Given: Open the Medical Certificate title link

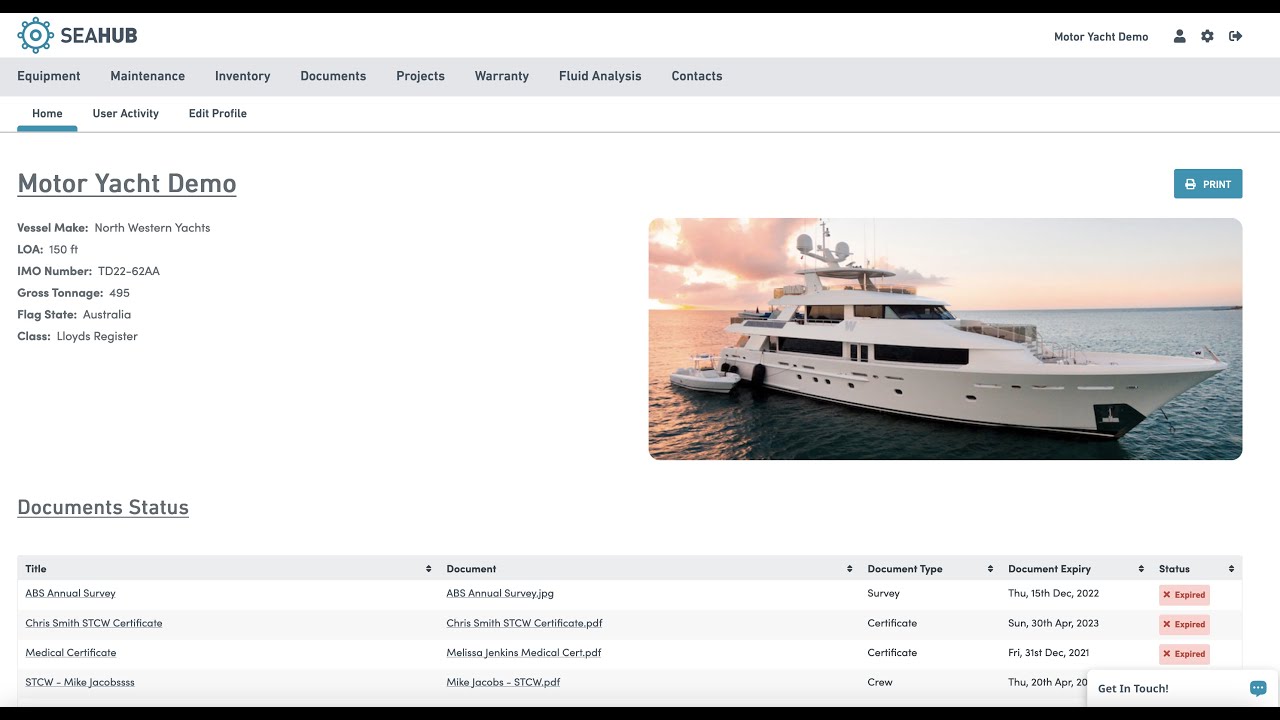Looking at the screenshot, I should point(71,653).
